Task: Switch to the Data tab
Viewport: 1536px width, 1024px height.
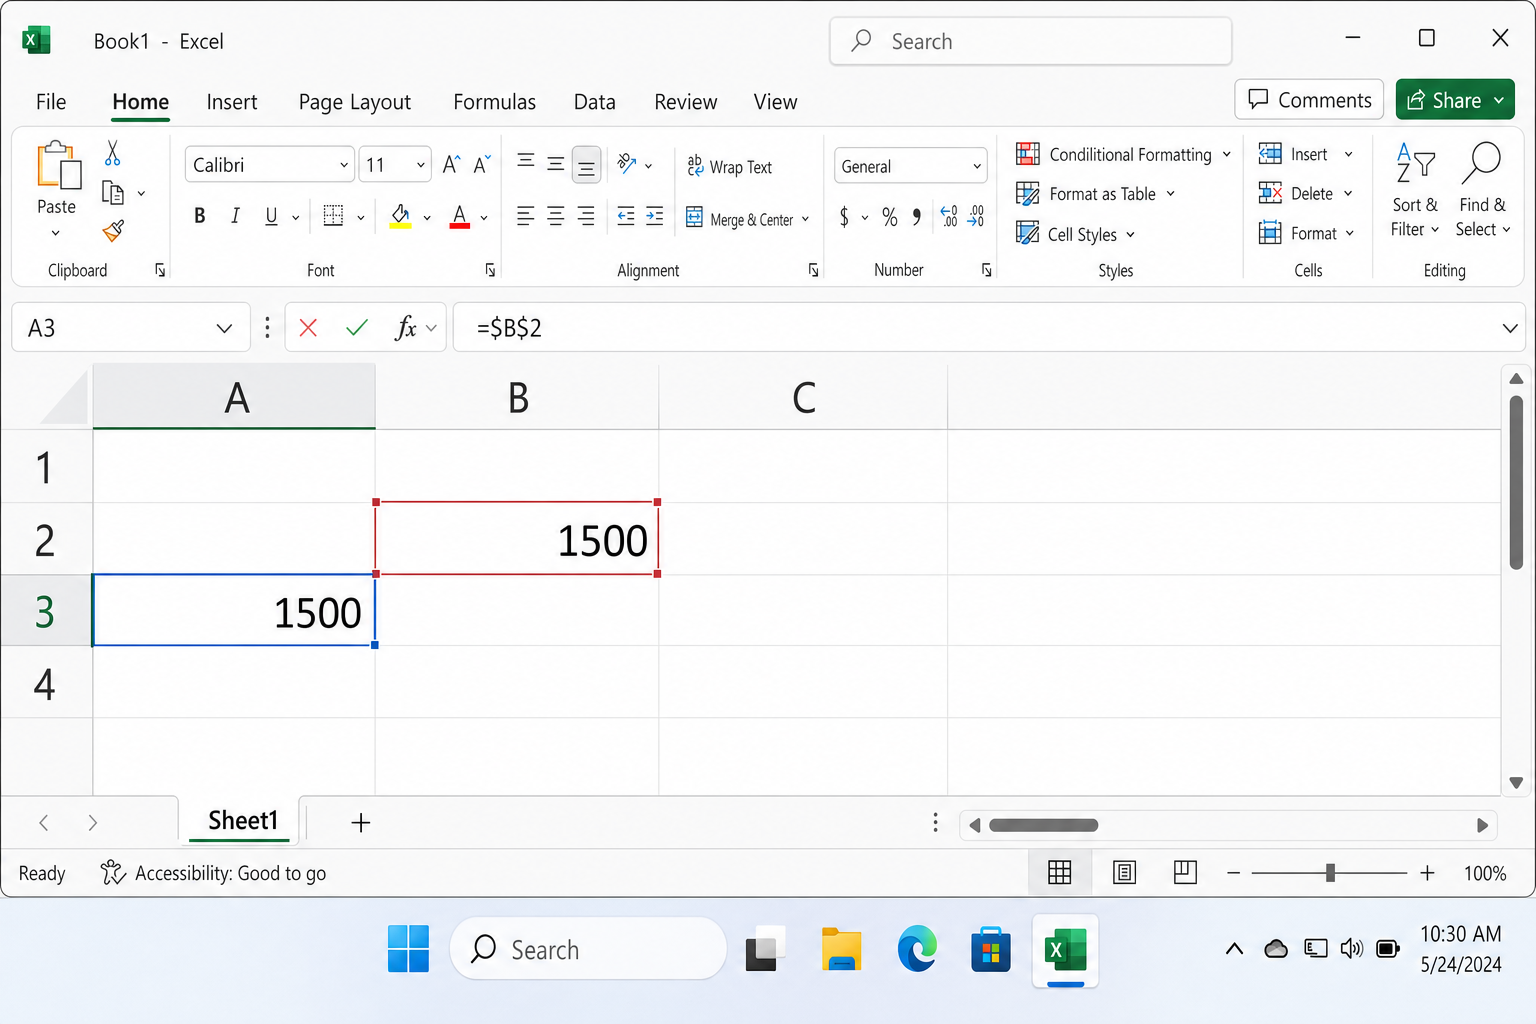Action: pos(595,102)
